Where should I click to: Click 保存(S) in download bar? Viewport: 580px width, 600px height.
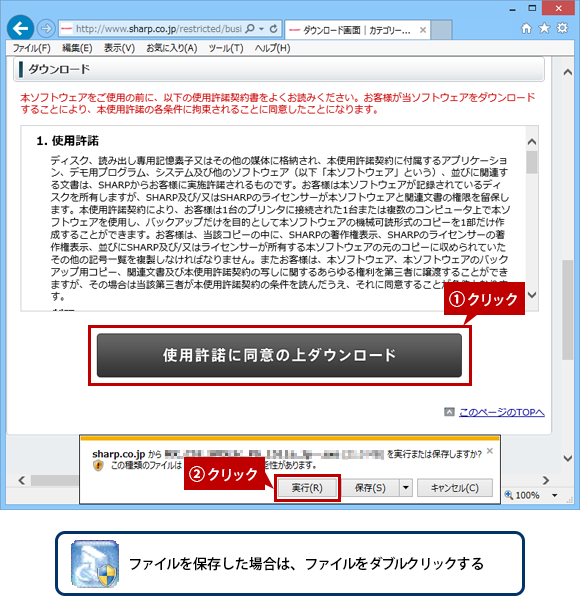pyautogui.click(x=370, y=488)
